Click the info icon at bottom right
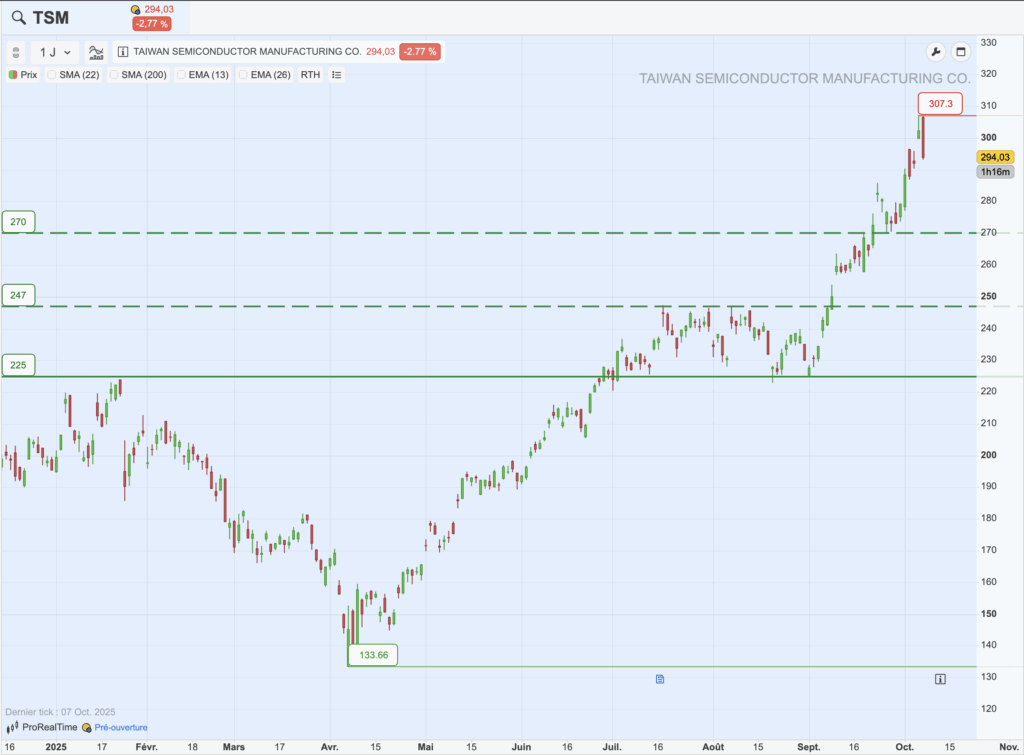The width and height of the screenshot is (1024, 755). [939, 677]
